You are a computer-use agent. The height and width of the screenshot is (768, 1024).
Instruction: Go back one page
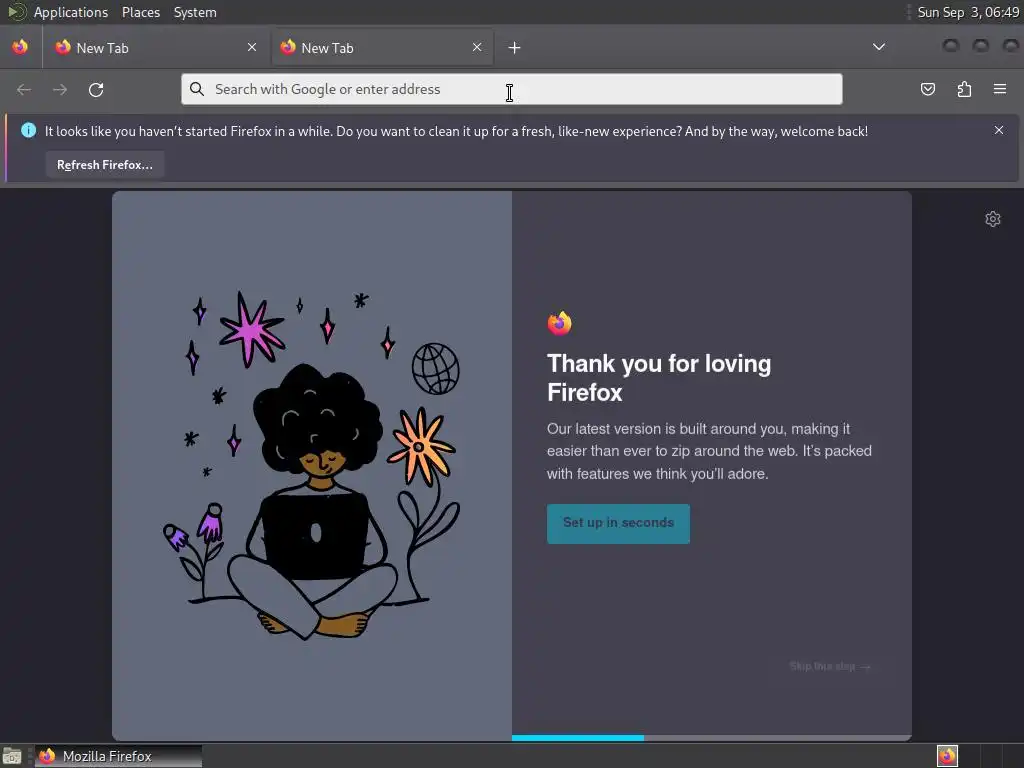pyautogui.click(x=24, y=89)
